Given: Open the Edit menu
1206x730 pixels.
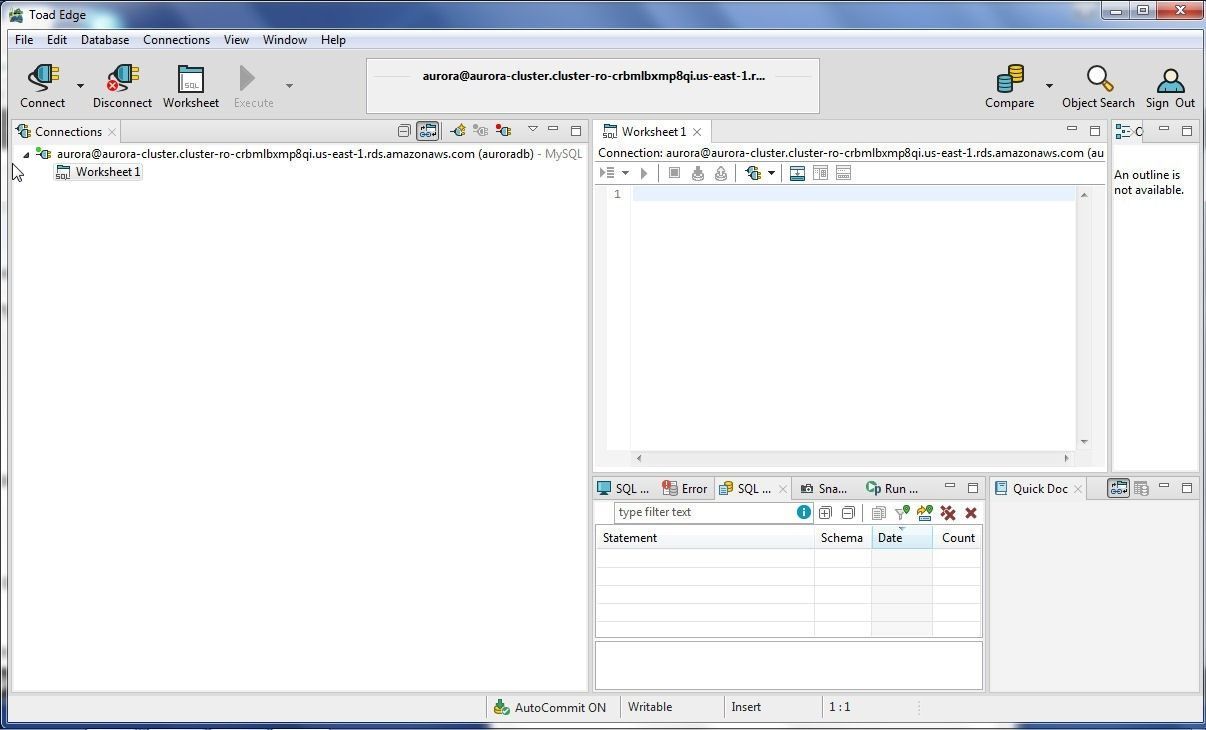Looking at the screenshot, I should pos(57,40).
